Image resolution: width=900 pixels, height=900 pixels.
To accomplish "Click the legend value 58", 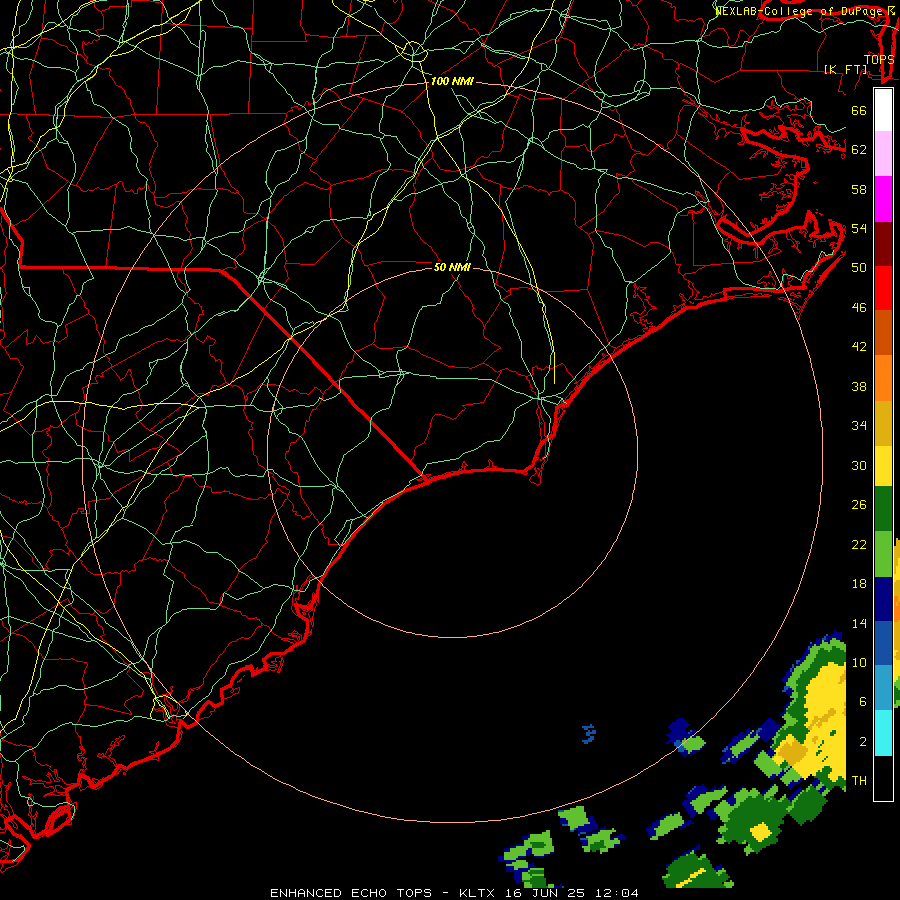I will point(859,189).
